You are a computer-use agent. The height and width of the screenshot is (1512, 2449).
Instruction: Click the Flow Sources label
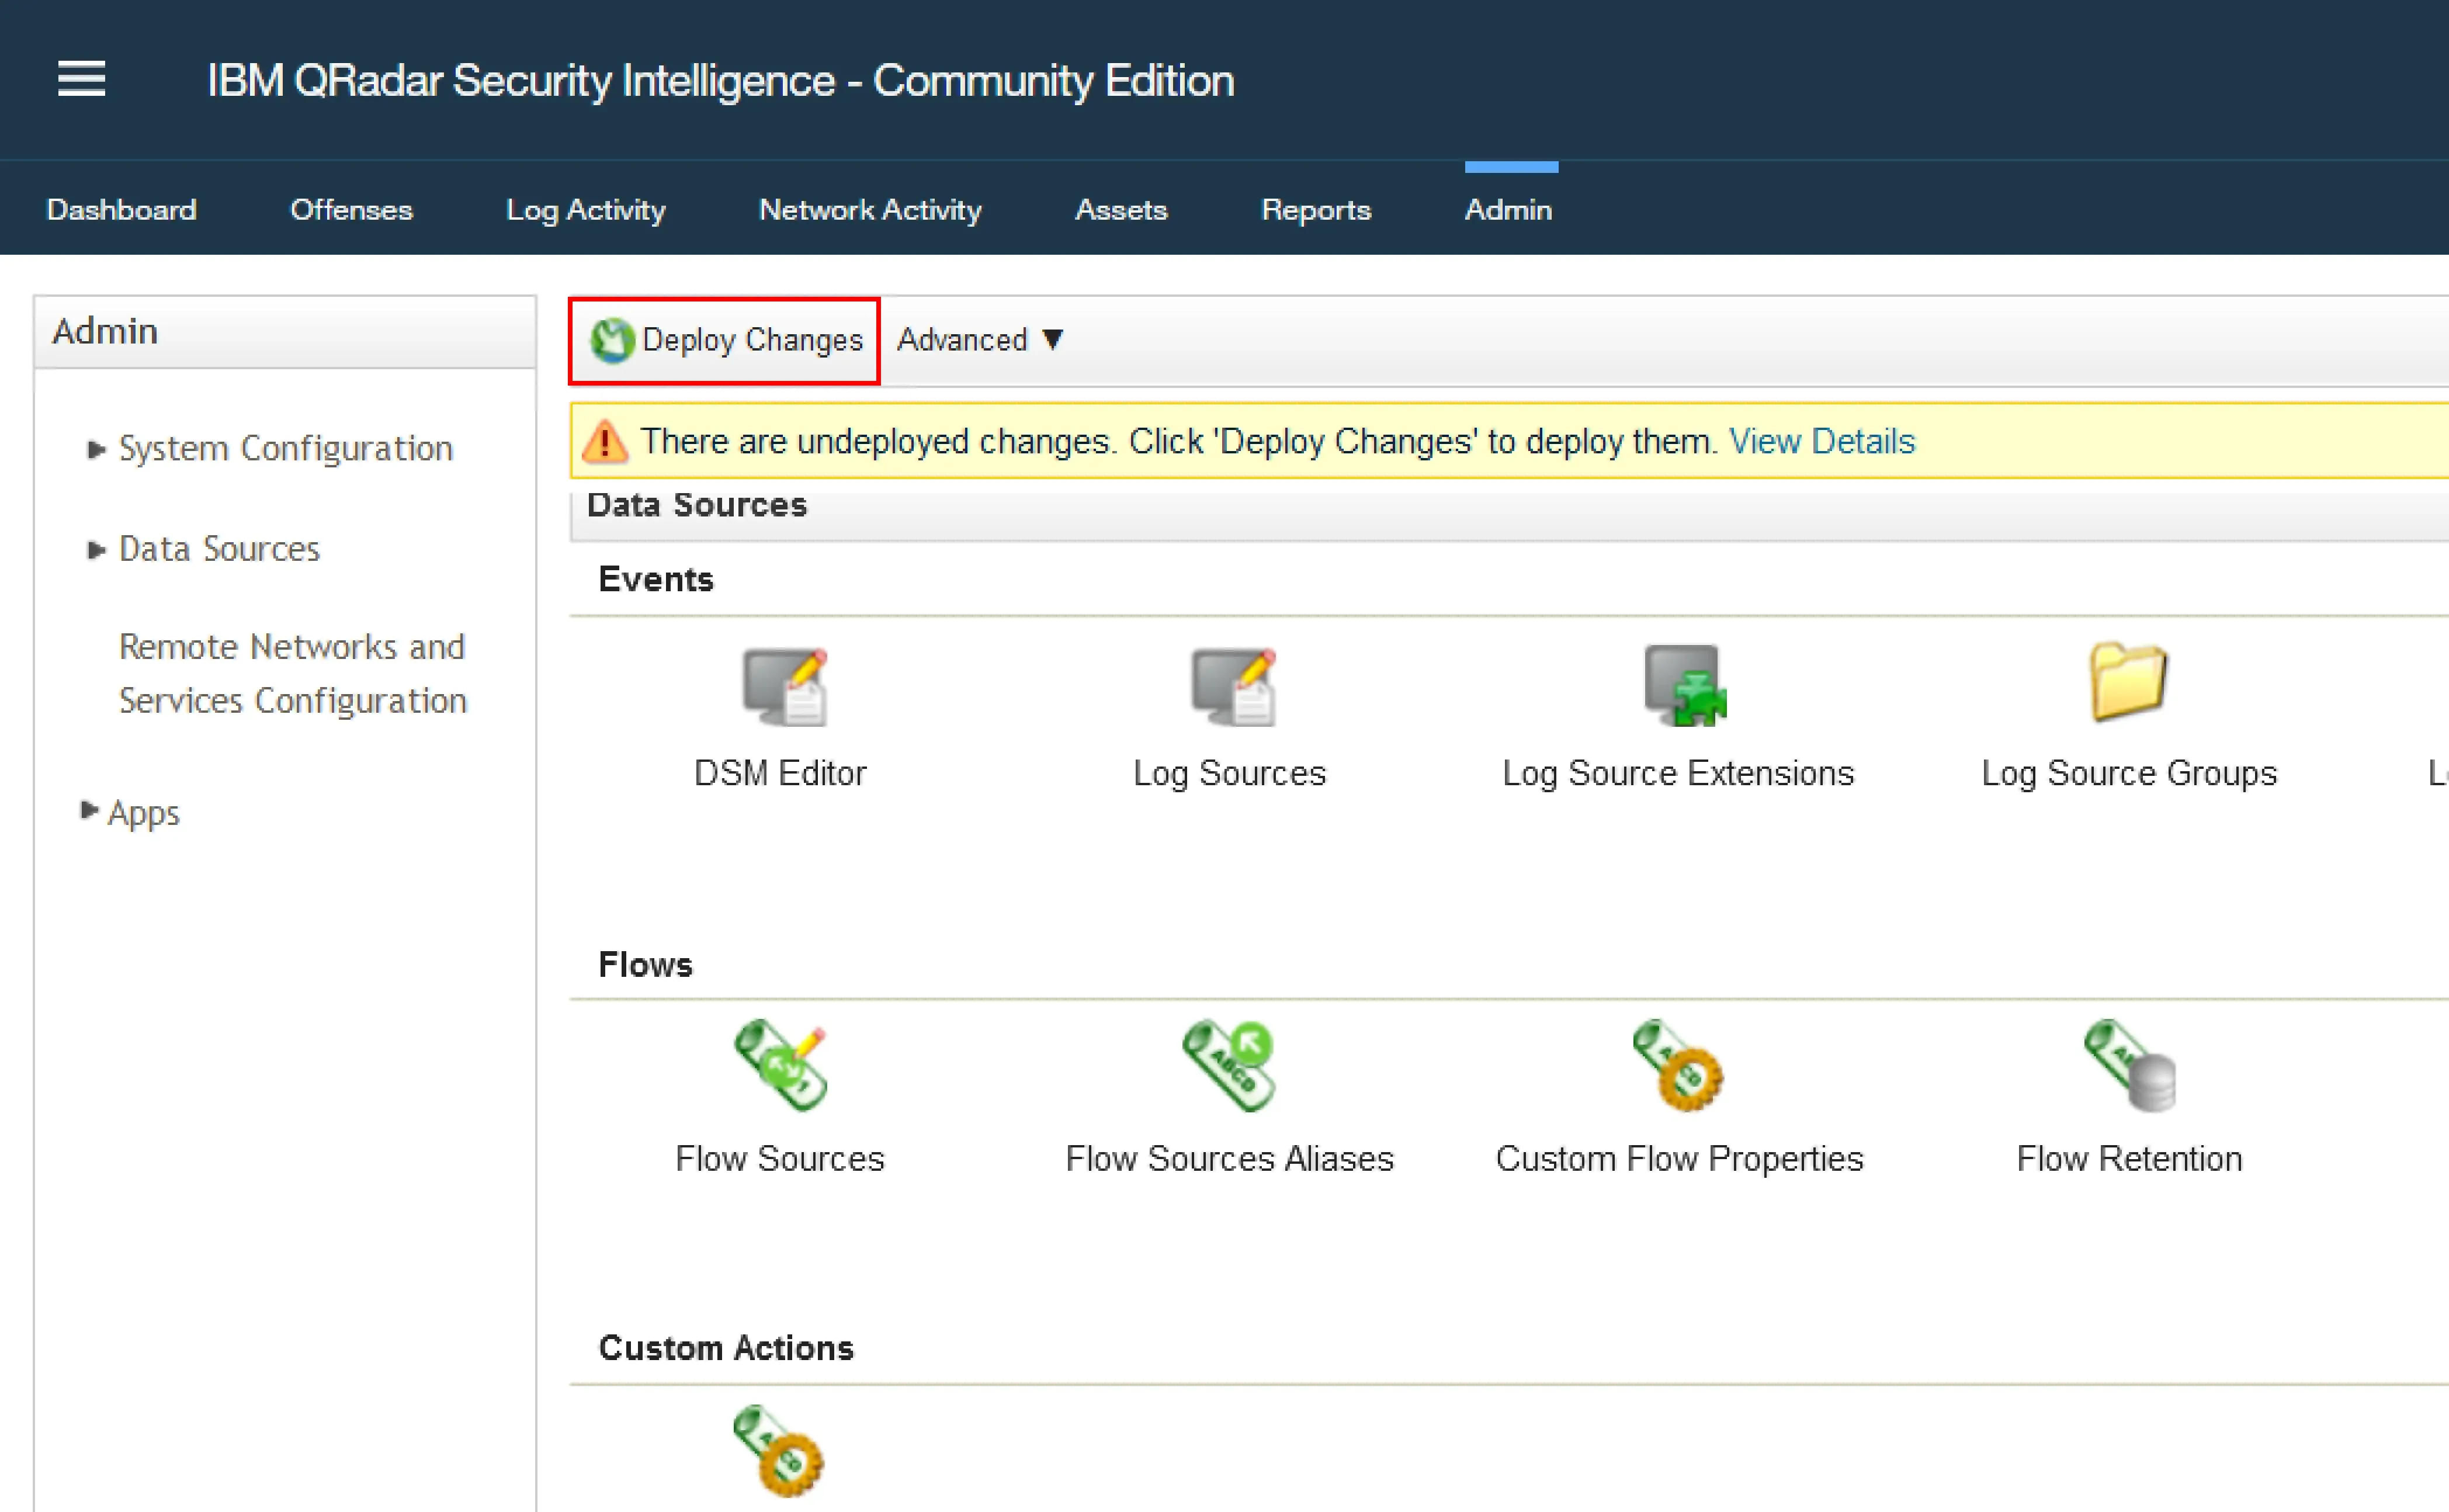tap(780, 1158)
